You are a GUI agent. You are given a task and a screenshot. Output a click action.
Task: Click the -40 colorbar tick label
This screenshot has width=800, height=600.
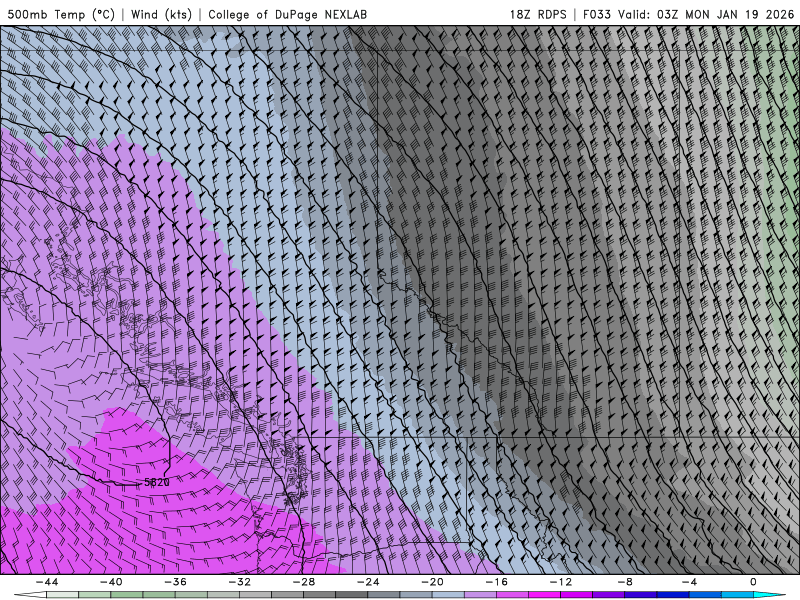[x=111, y=582]
